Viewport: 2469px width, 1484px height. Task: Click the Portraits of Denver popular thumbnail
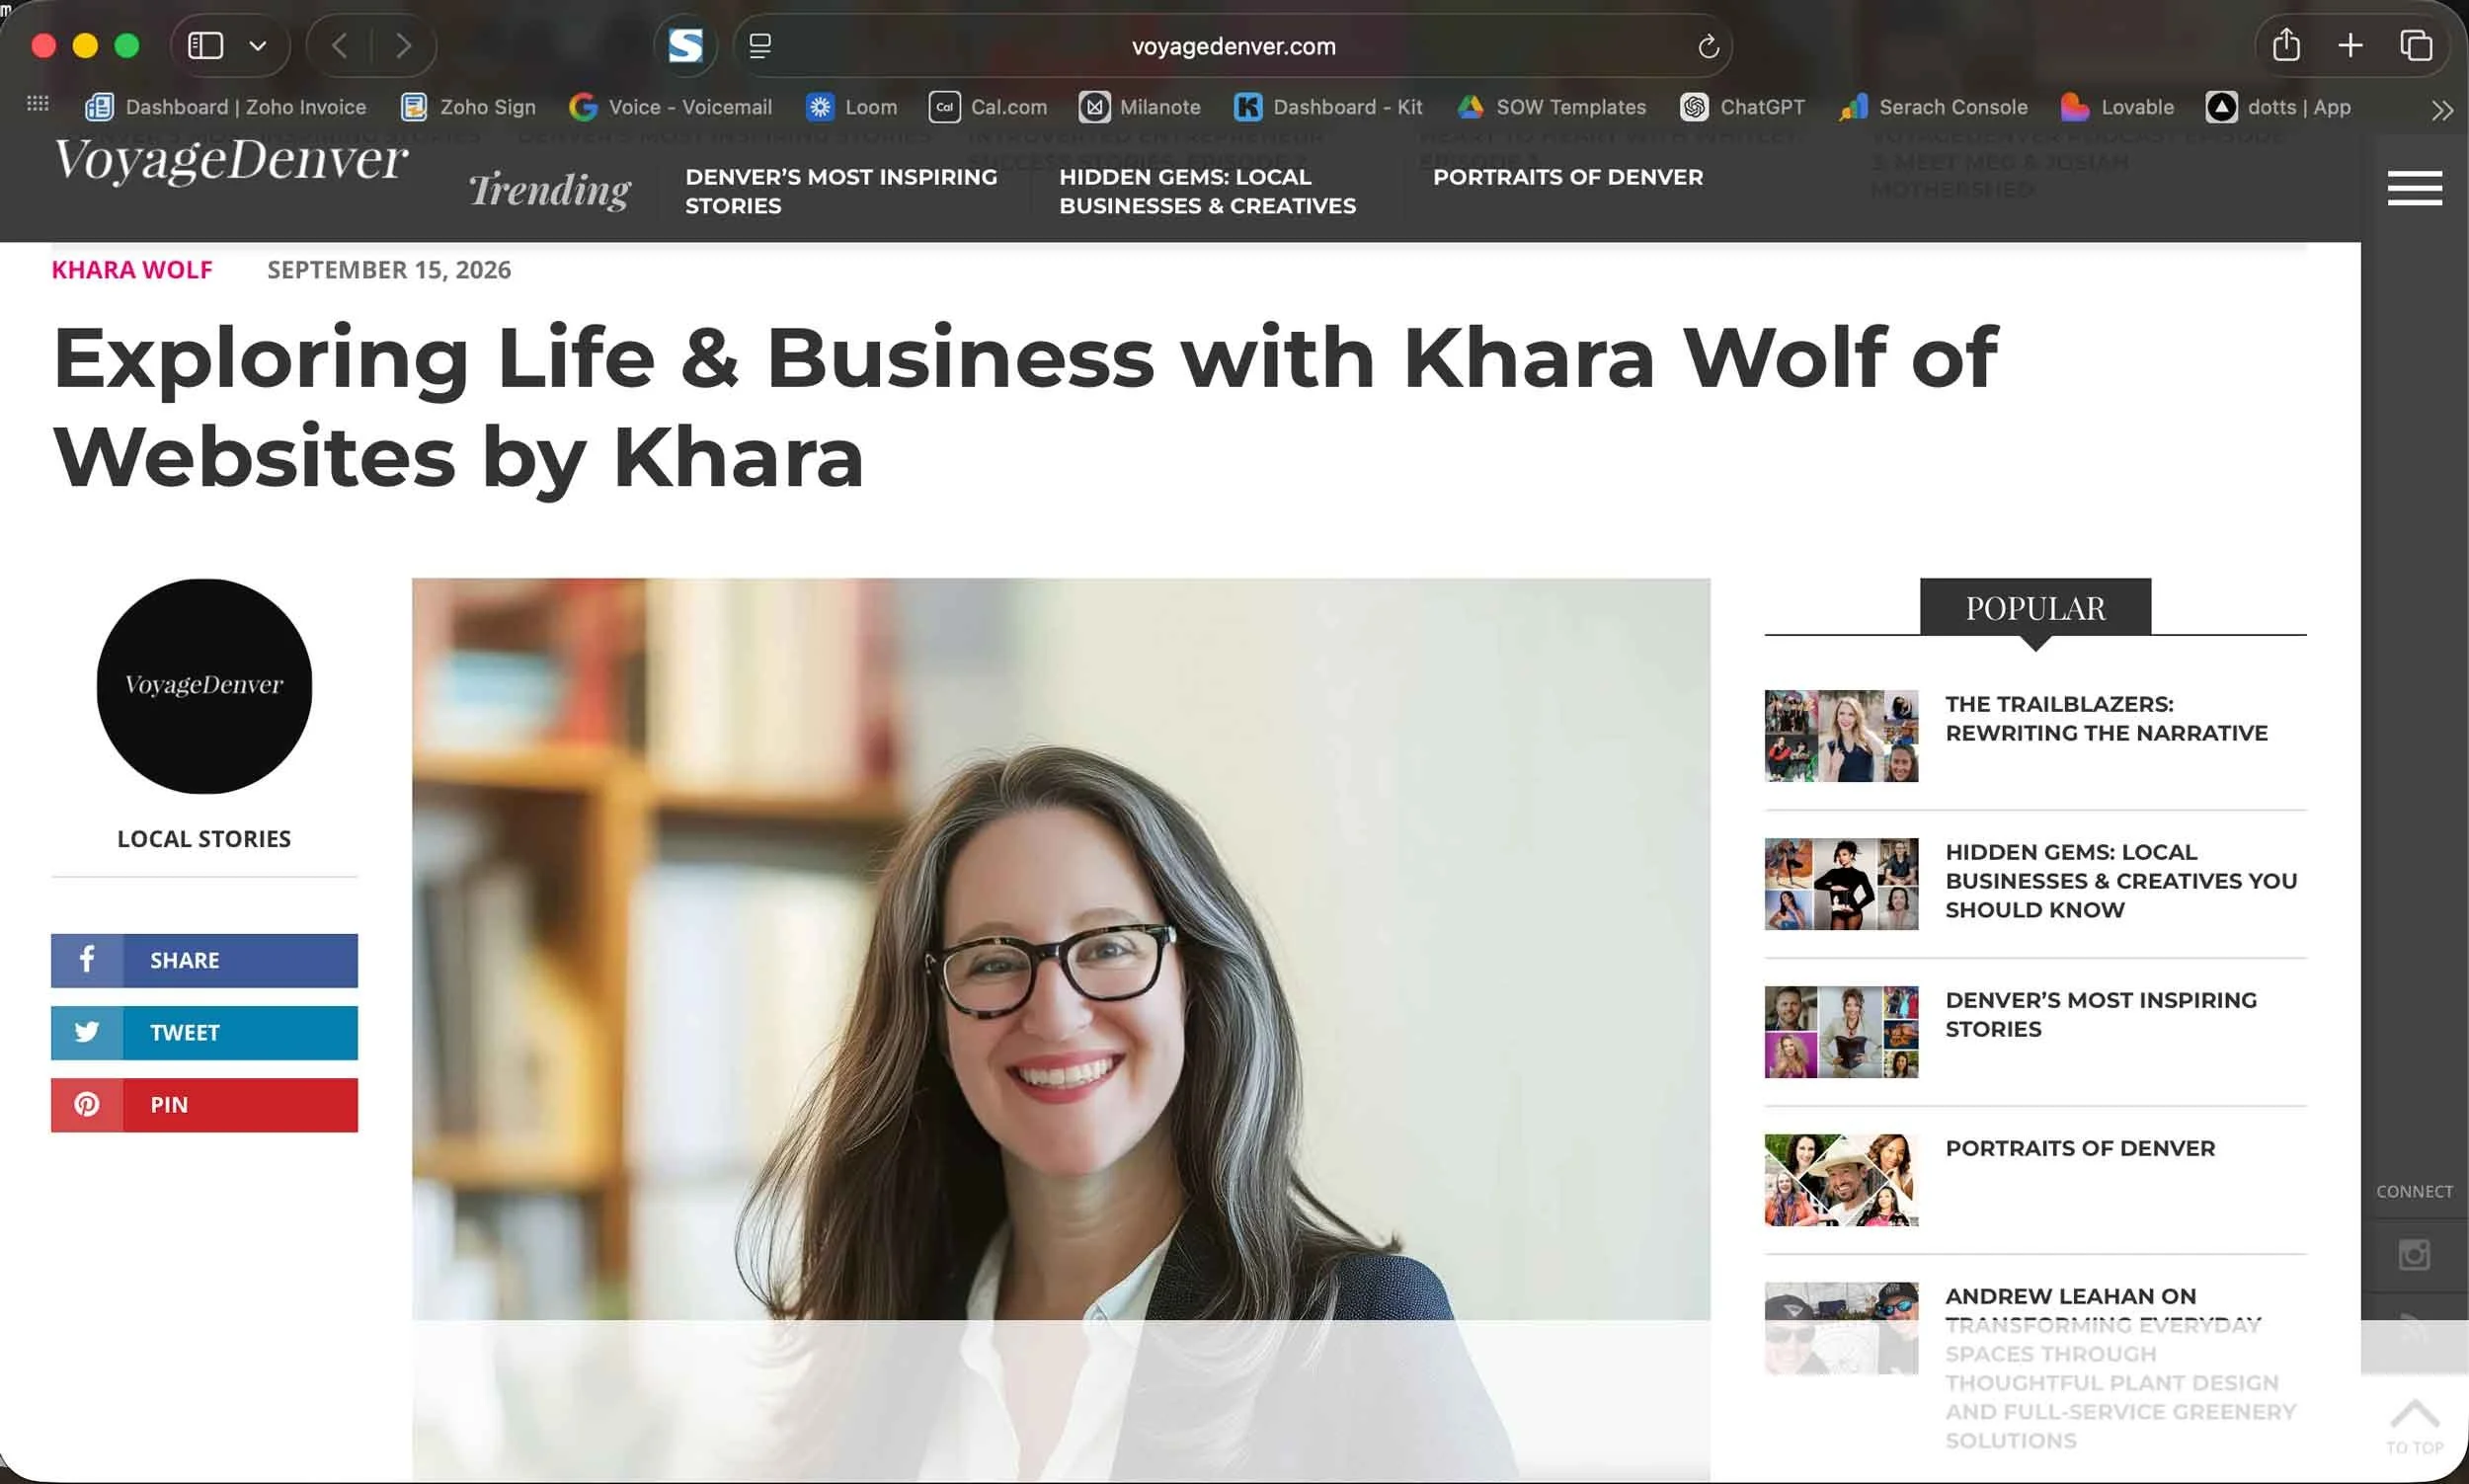(x=1841, y=1180)
